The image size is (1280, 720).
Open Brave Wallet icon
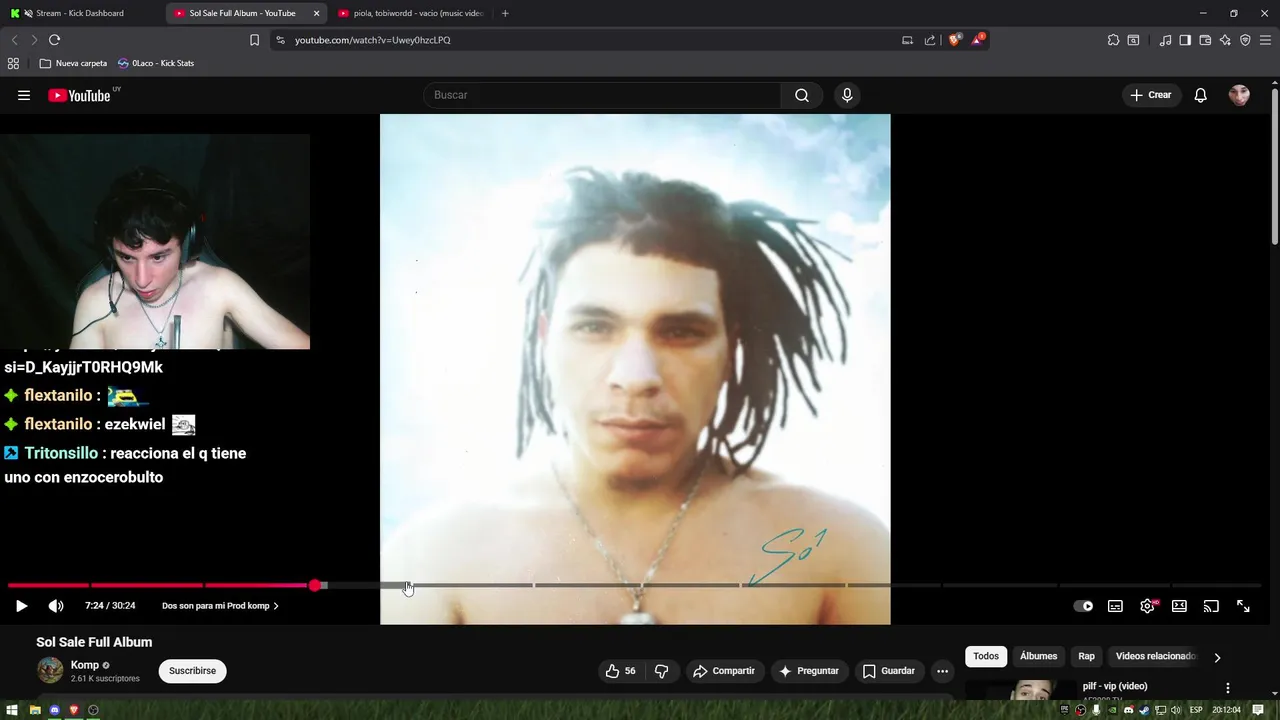pyautogui.click(x=1205, y=40)
